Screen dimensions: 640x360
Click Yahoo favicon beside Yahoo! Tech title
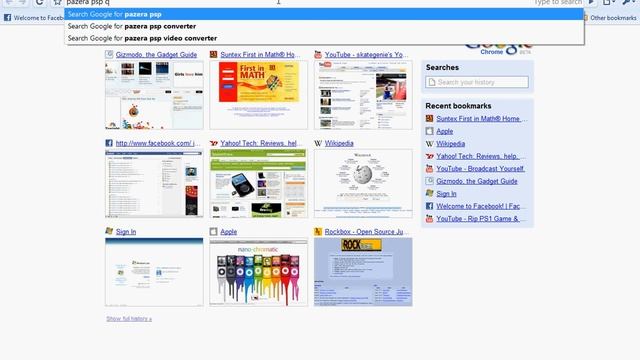coord(213,143)
